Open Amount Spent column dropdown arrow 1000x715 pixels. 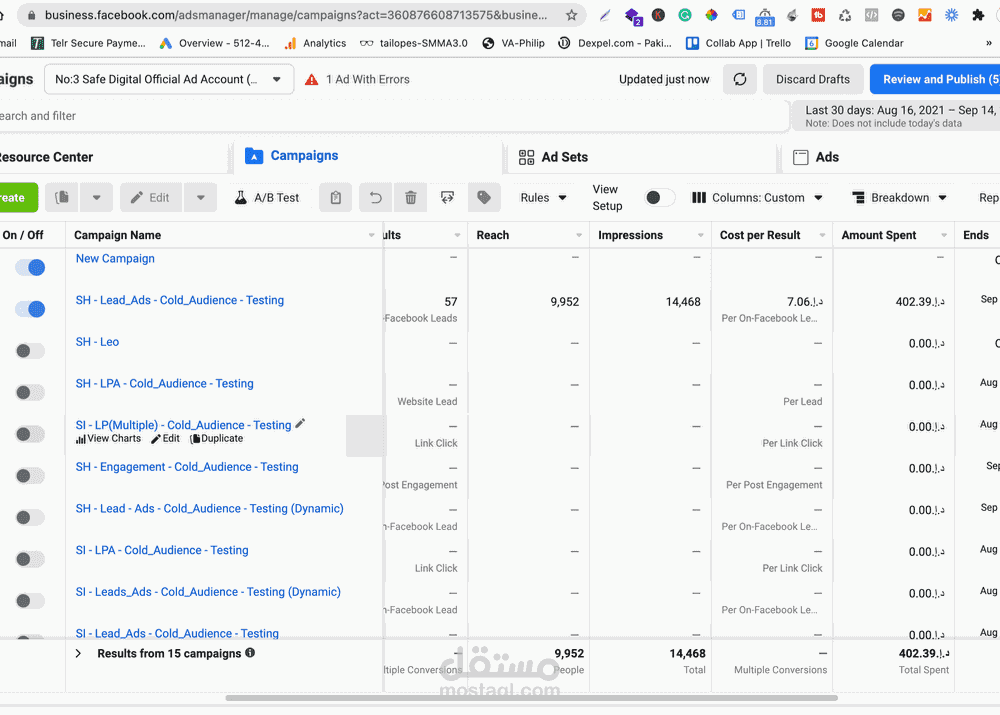(944, 235)
